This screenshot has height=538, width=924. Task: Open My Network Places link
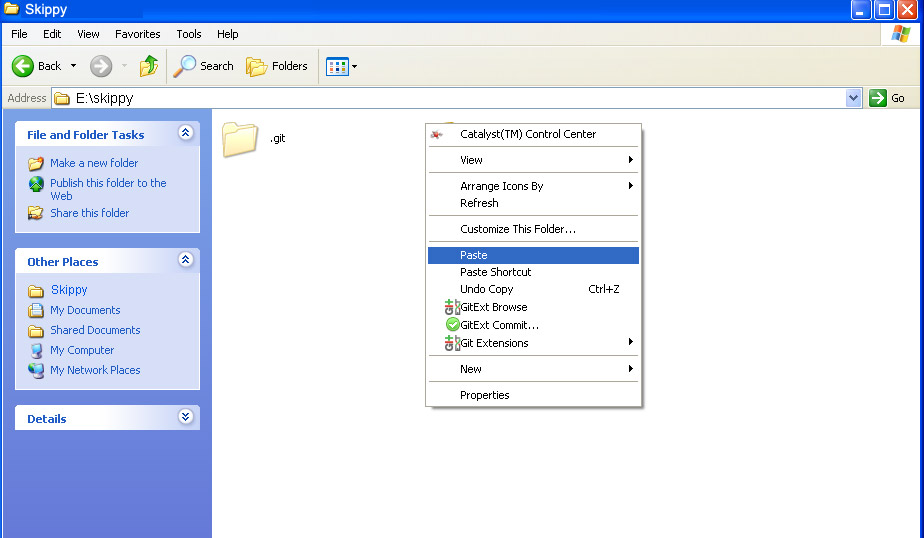[x=95, y=370]
